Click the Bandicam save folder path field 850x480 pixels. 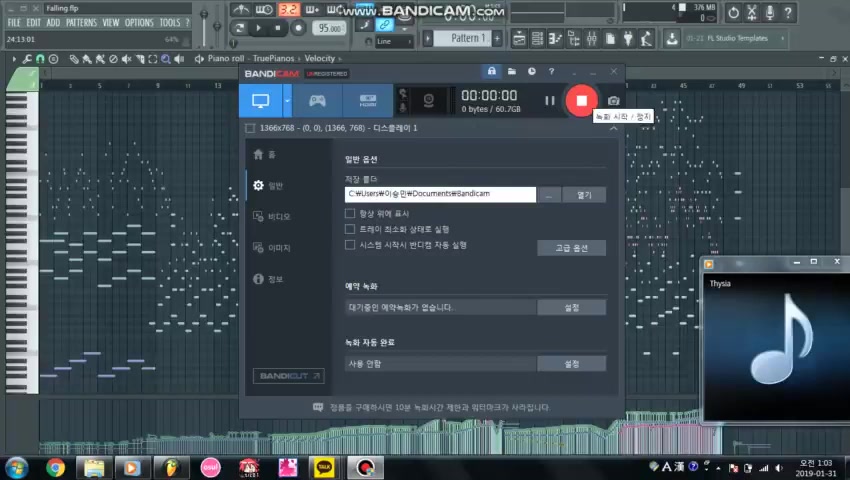[x=440, y=194]
